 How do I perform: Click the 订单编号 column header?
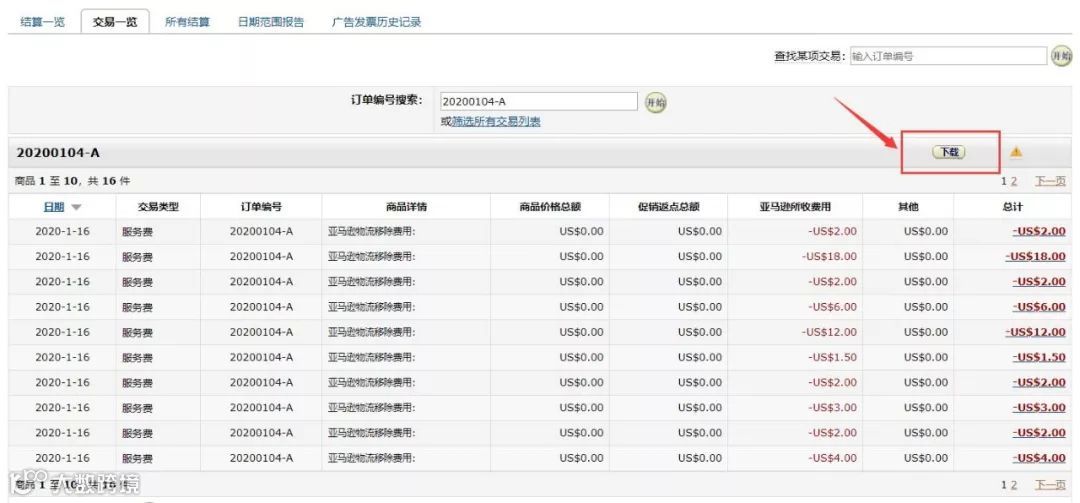pyautogui.click(x=261, y=207)
